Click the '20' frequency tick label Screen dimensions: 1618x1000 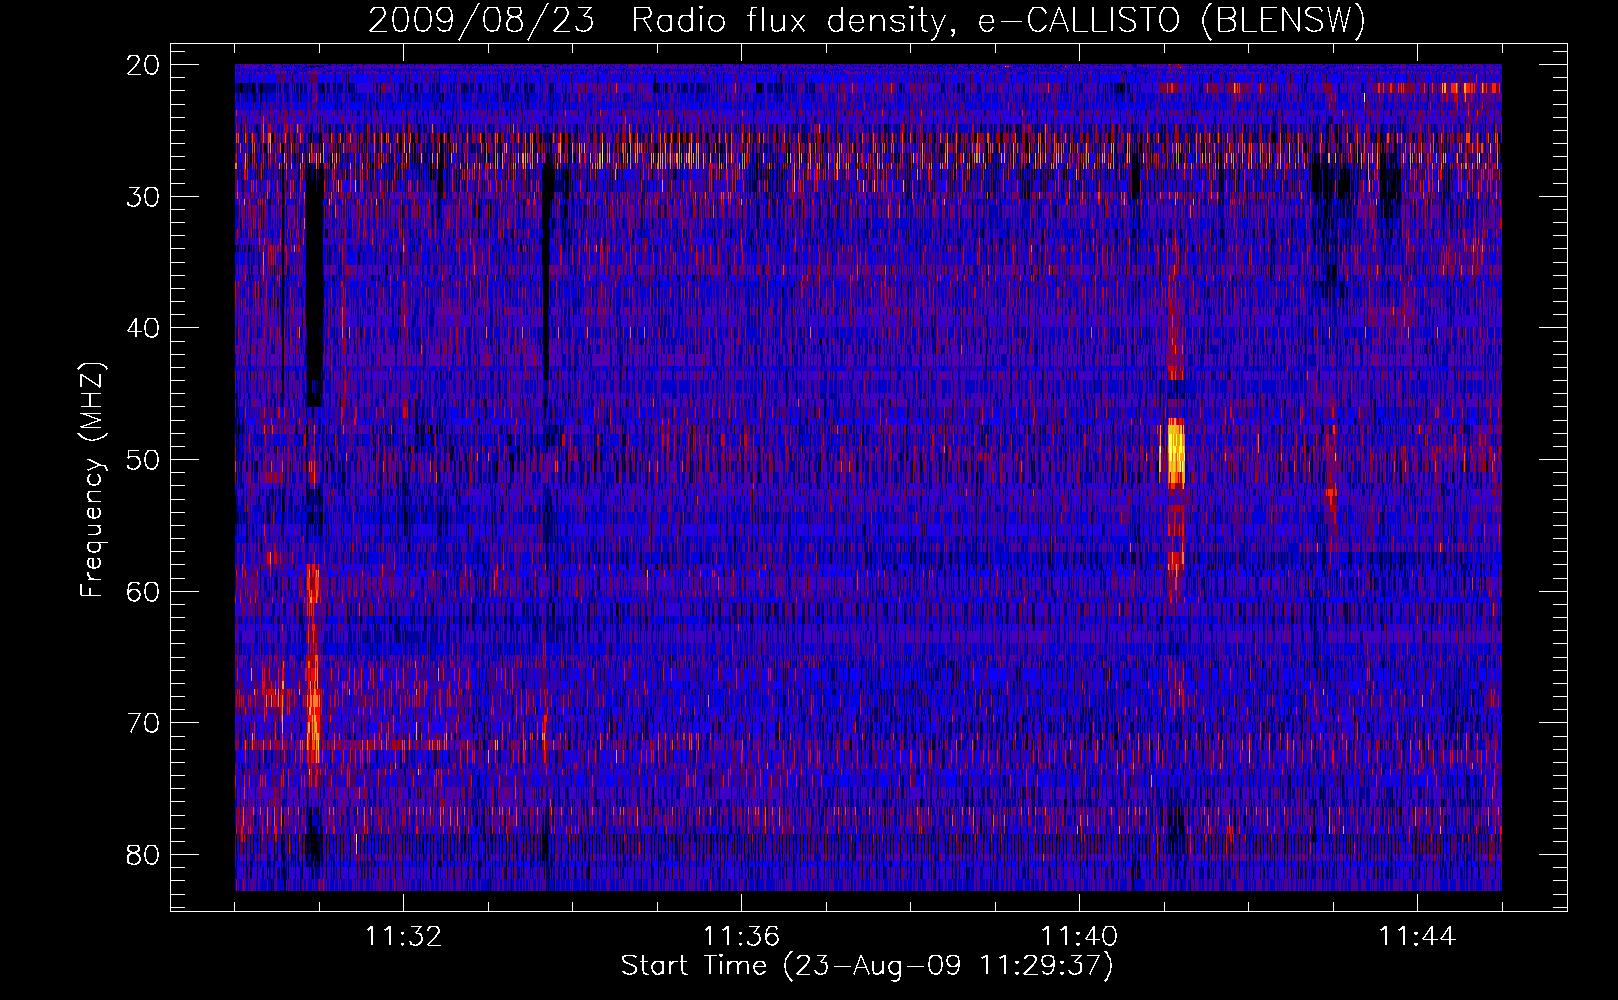tap(144, 66)
